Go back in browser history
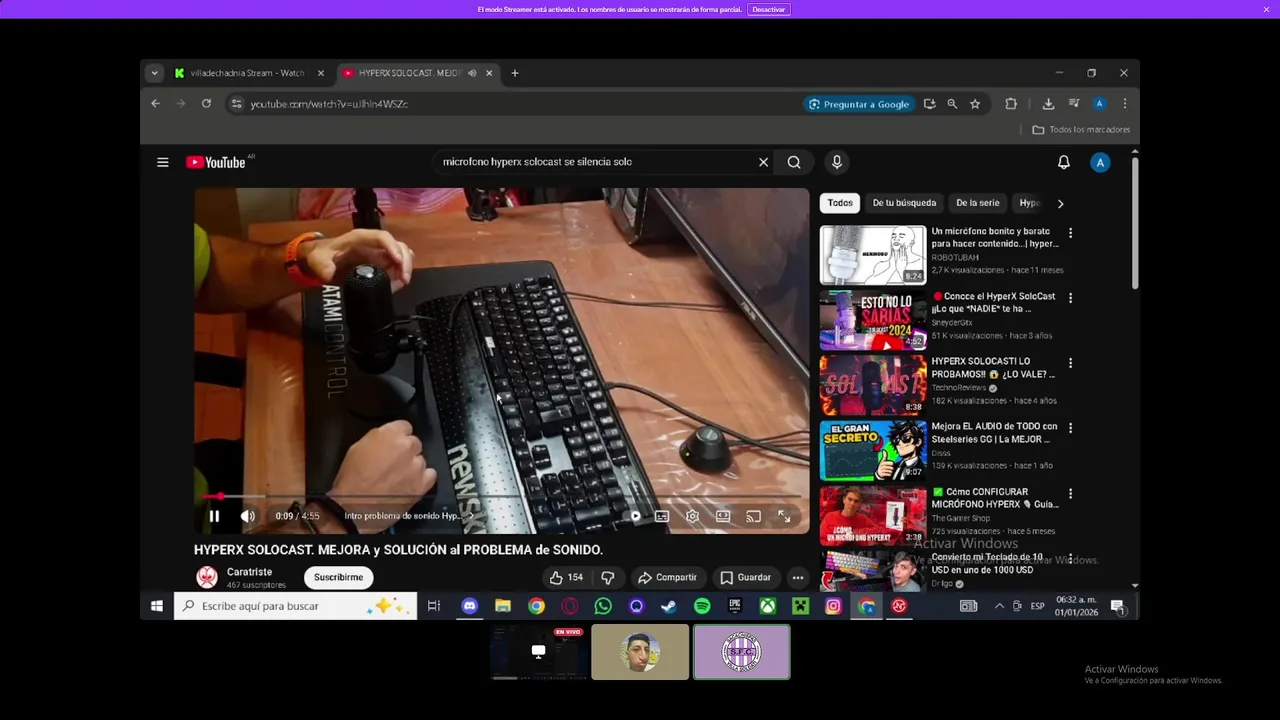Viewport: 1280px width, 720px height. (155, 103)
